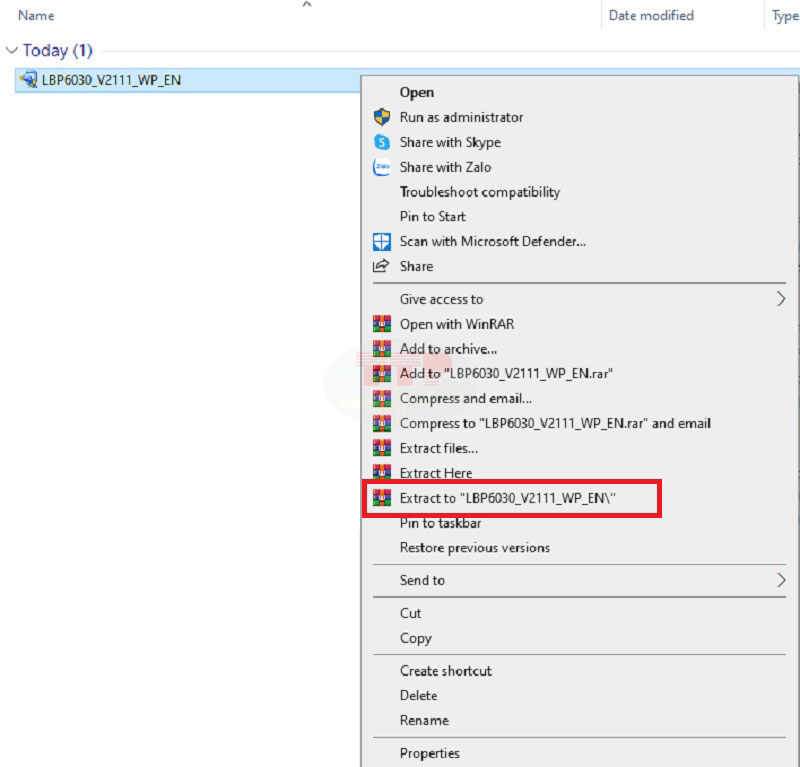Choose Pin to taskbar

click(440, 523)
